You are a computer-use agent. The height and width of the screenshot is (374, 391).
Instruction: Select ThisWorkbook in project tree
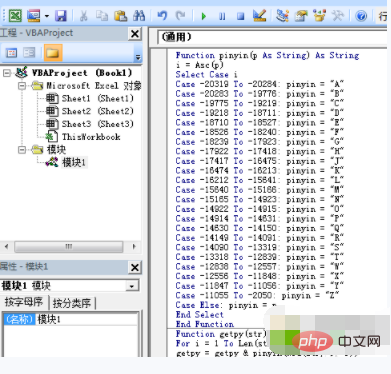pos(91,137)
